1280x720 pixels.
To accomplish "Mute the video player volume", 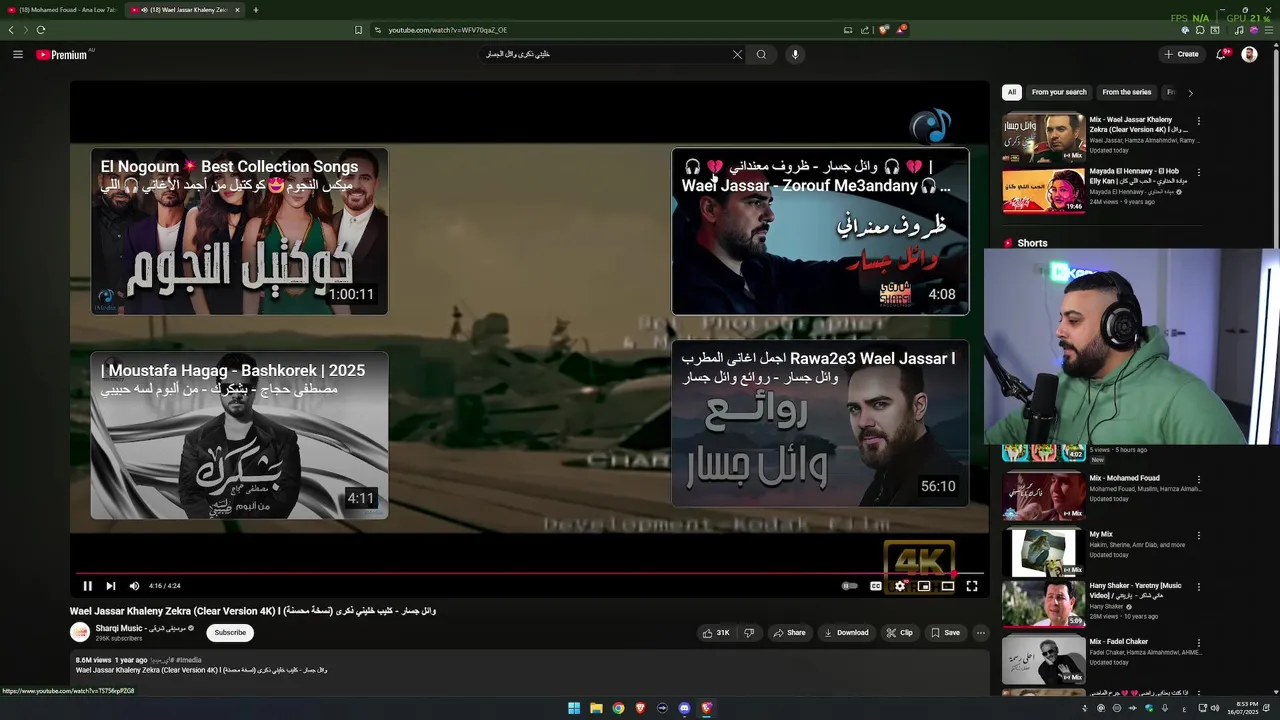I will click(134, 586).
